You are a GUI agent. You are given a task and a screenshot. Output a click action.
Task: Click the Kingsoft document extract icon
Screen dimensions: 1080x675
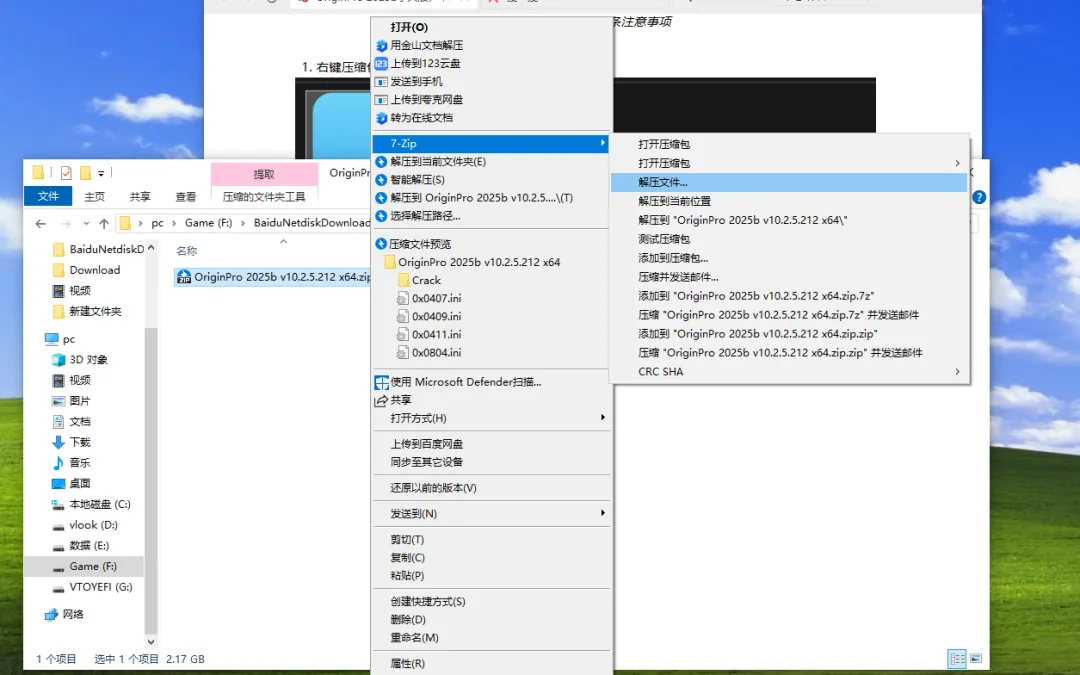(x=381, y=45)
